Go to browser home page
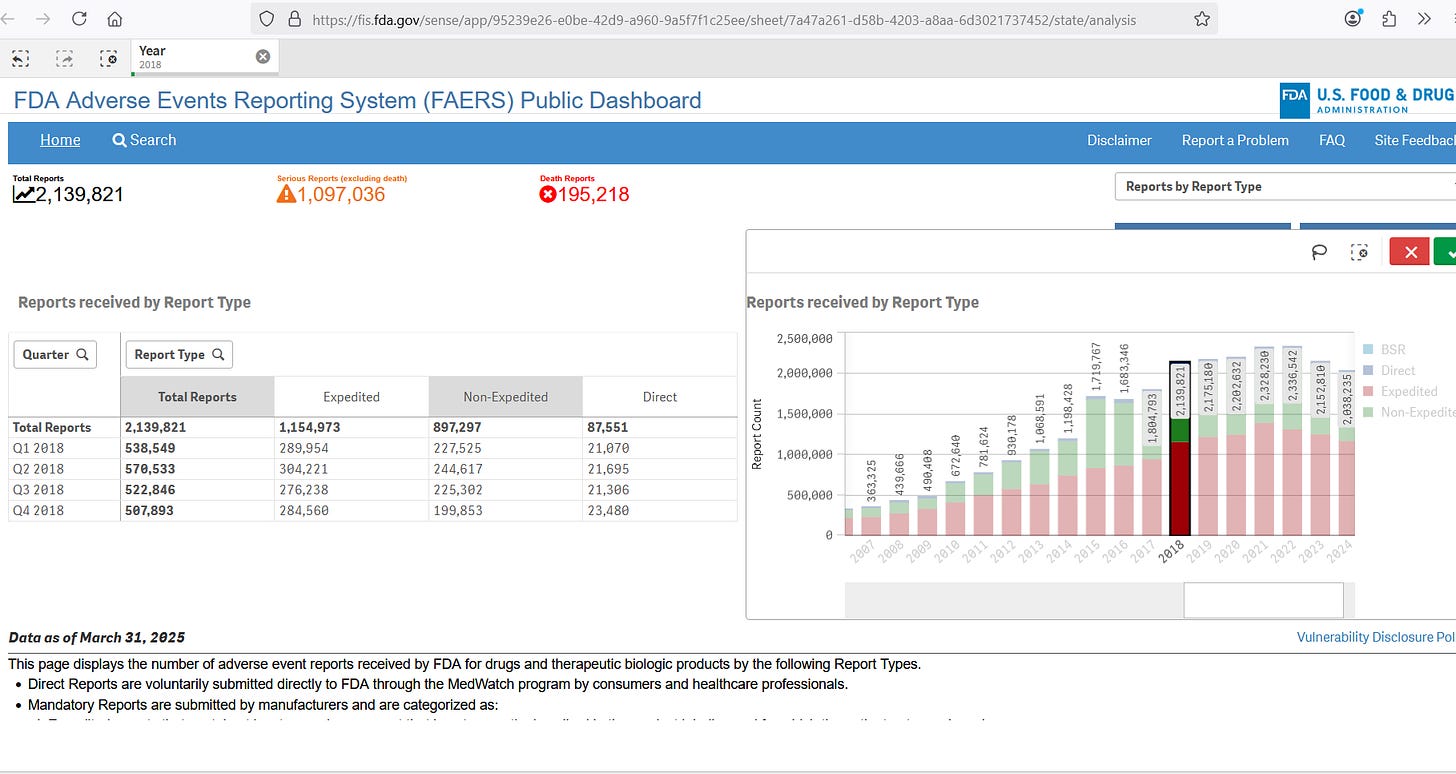The height and width of the screenshot is (774, 1456). [115, 19]
